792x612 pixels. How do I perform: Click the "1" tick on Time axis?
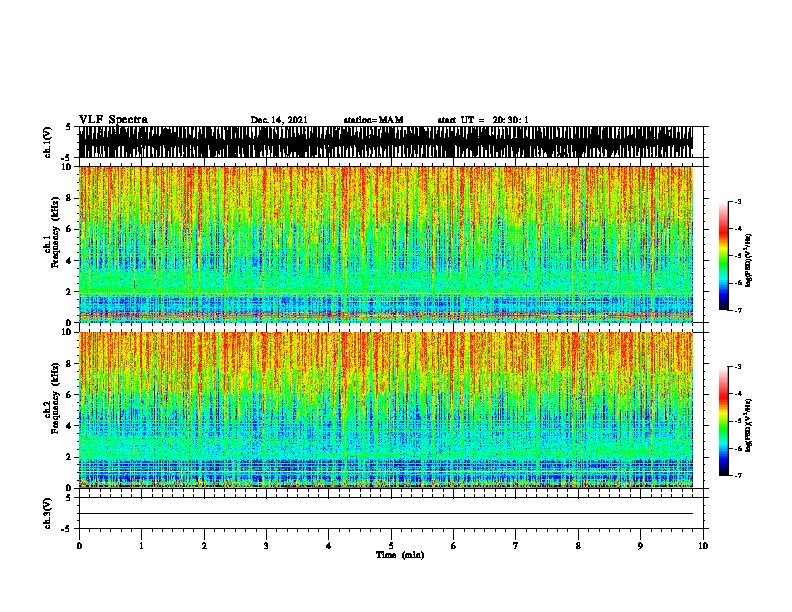(x=141, y=546)
